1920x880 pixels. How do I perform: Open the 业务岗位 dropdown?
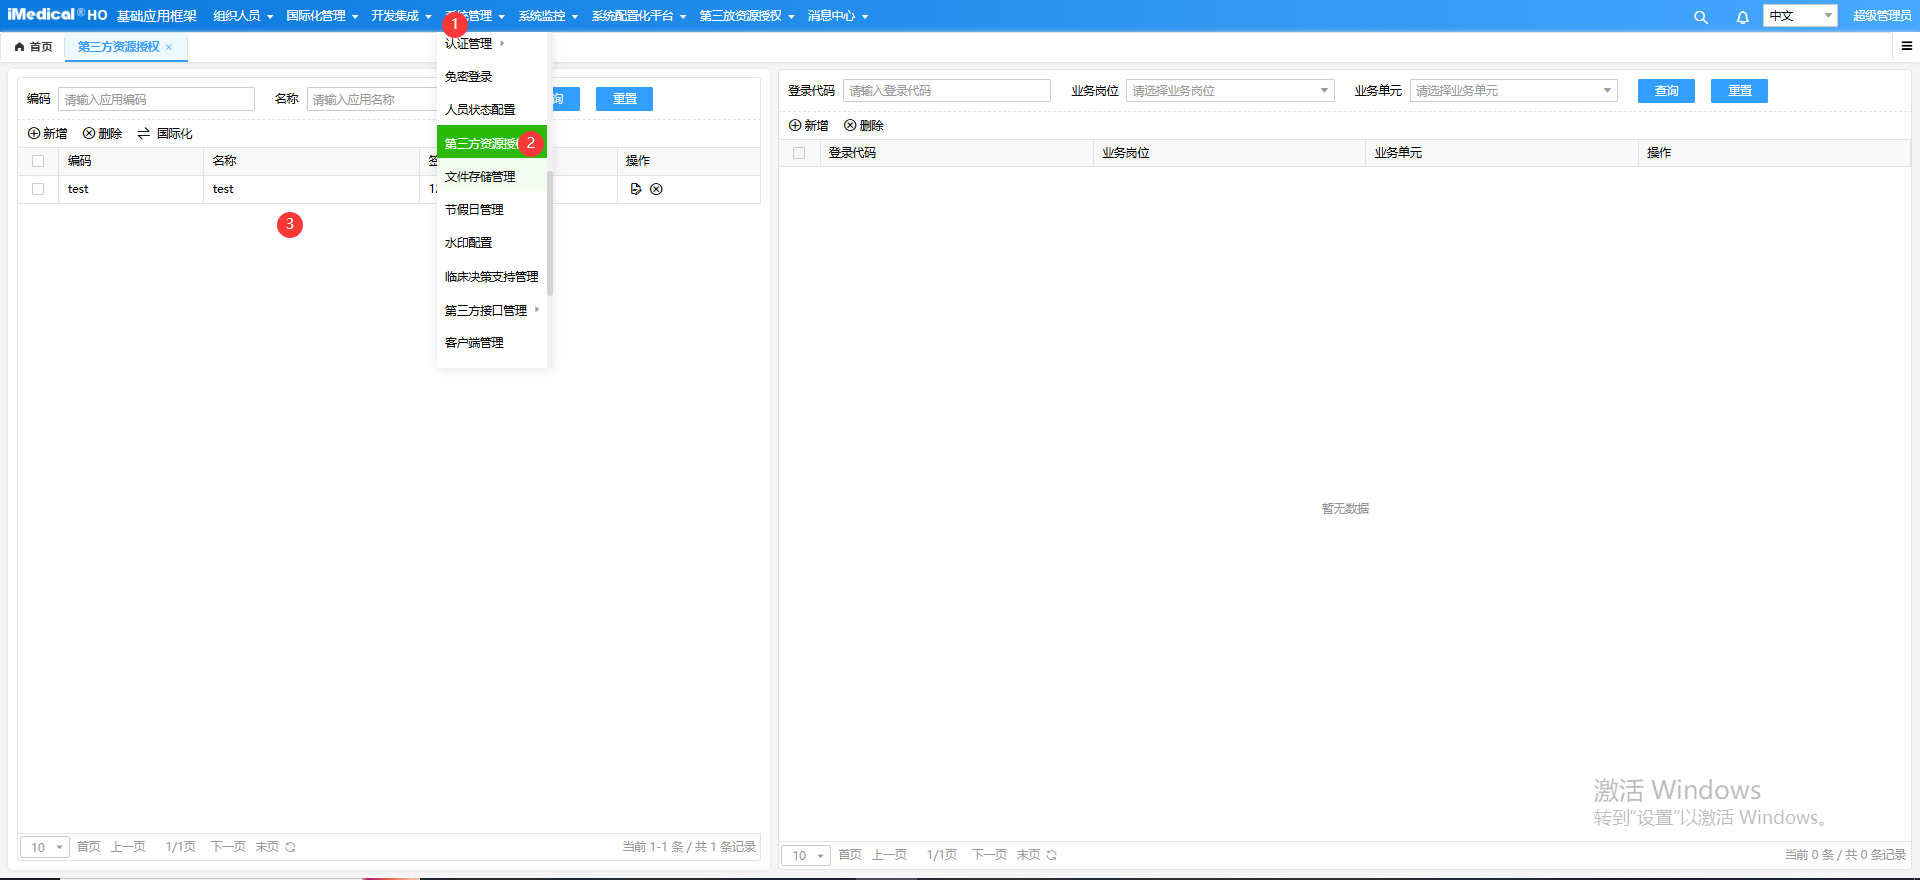(x=1230, y=91)
